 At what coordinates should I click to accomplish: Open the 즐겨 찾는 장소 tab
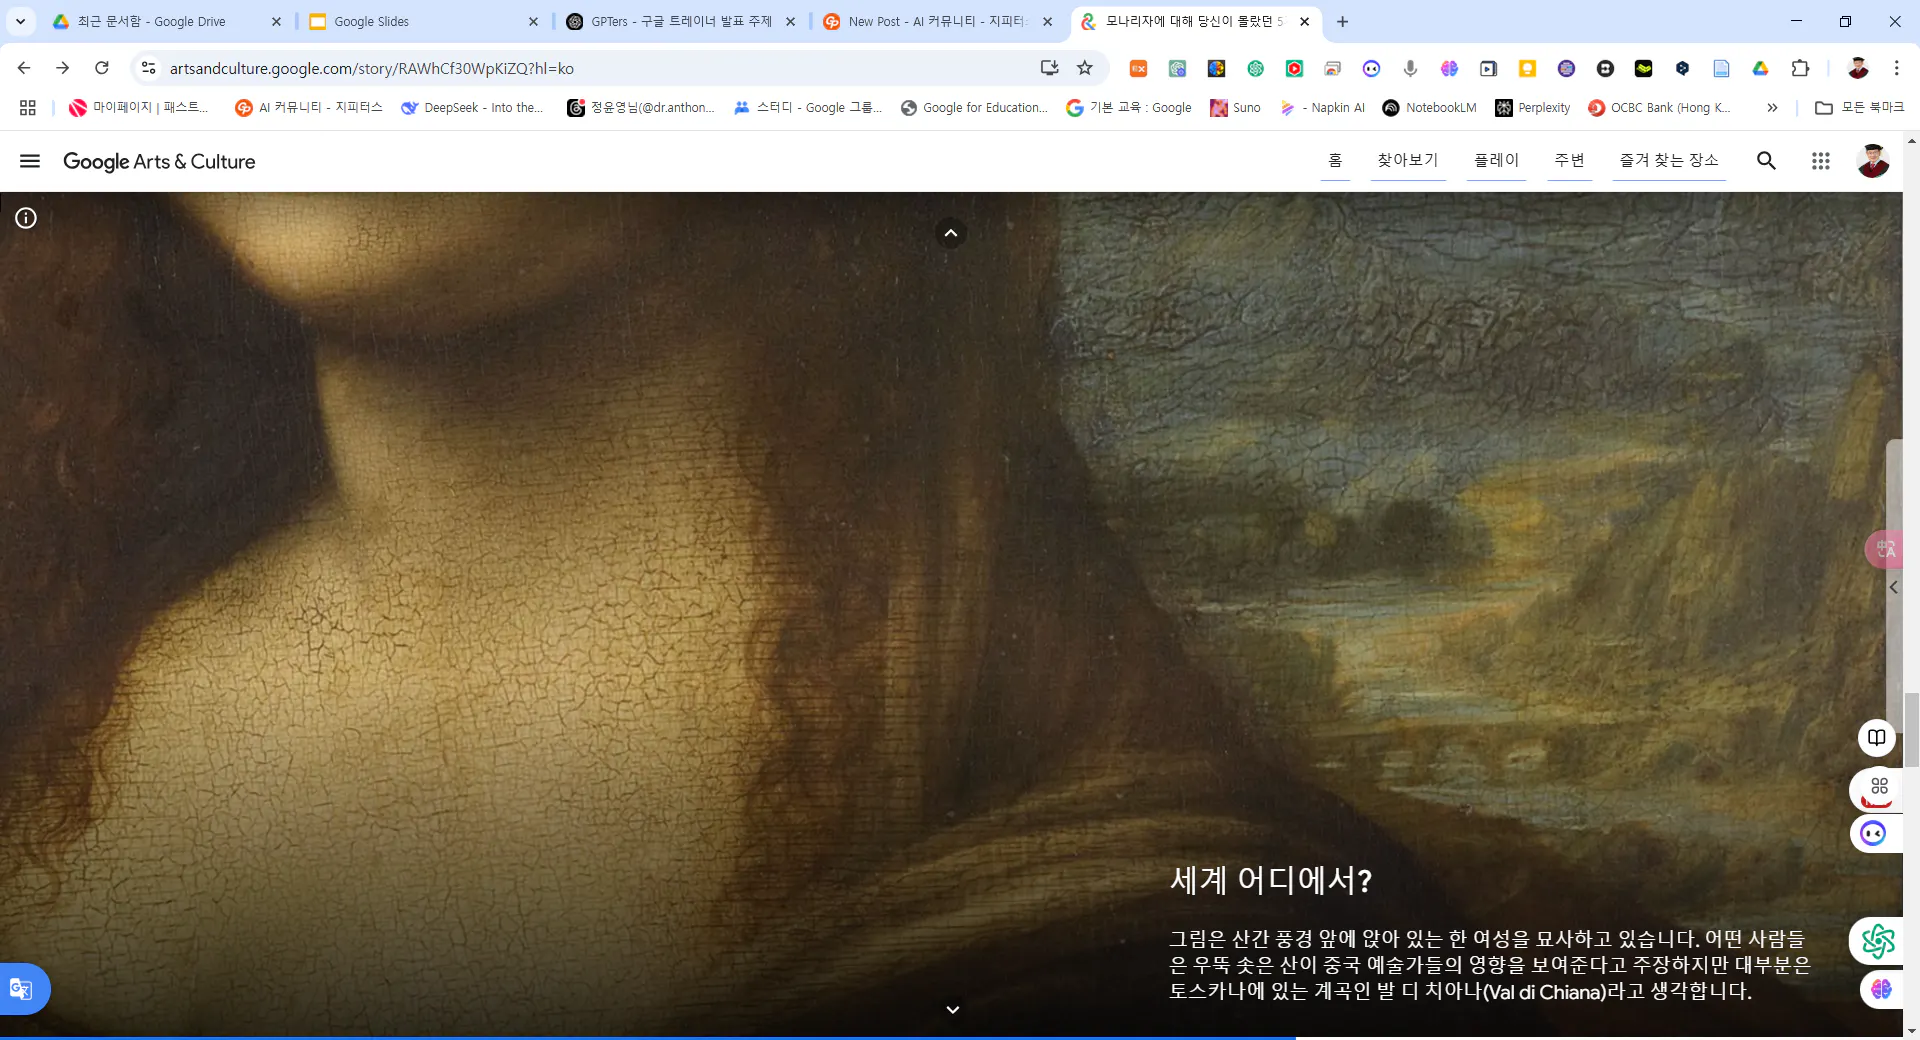[1669, 160]
